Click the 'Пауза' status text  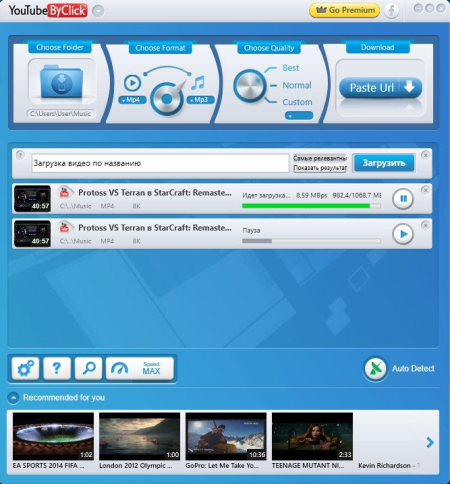tap(251, 230)
